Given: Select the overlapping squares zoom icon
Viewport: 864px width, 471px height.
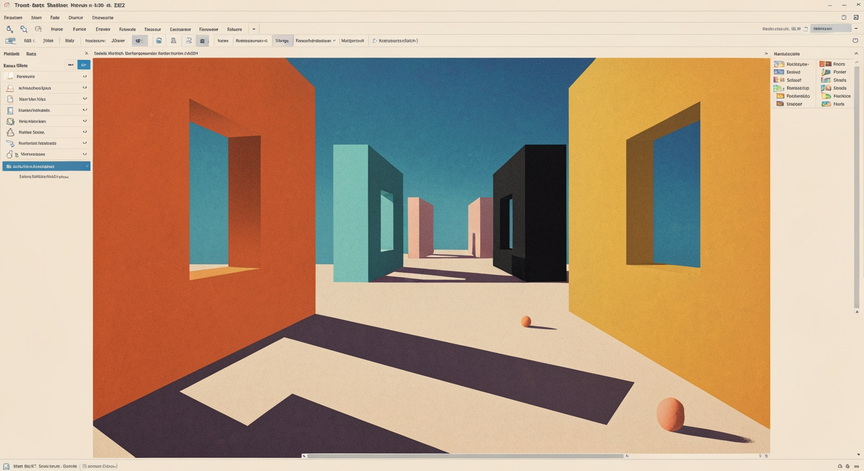Looking at the screenshot, I should tap(24, 29).
